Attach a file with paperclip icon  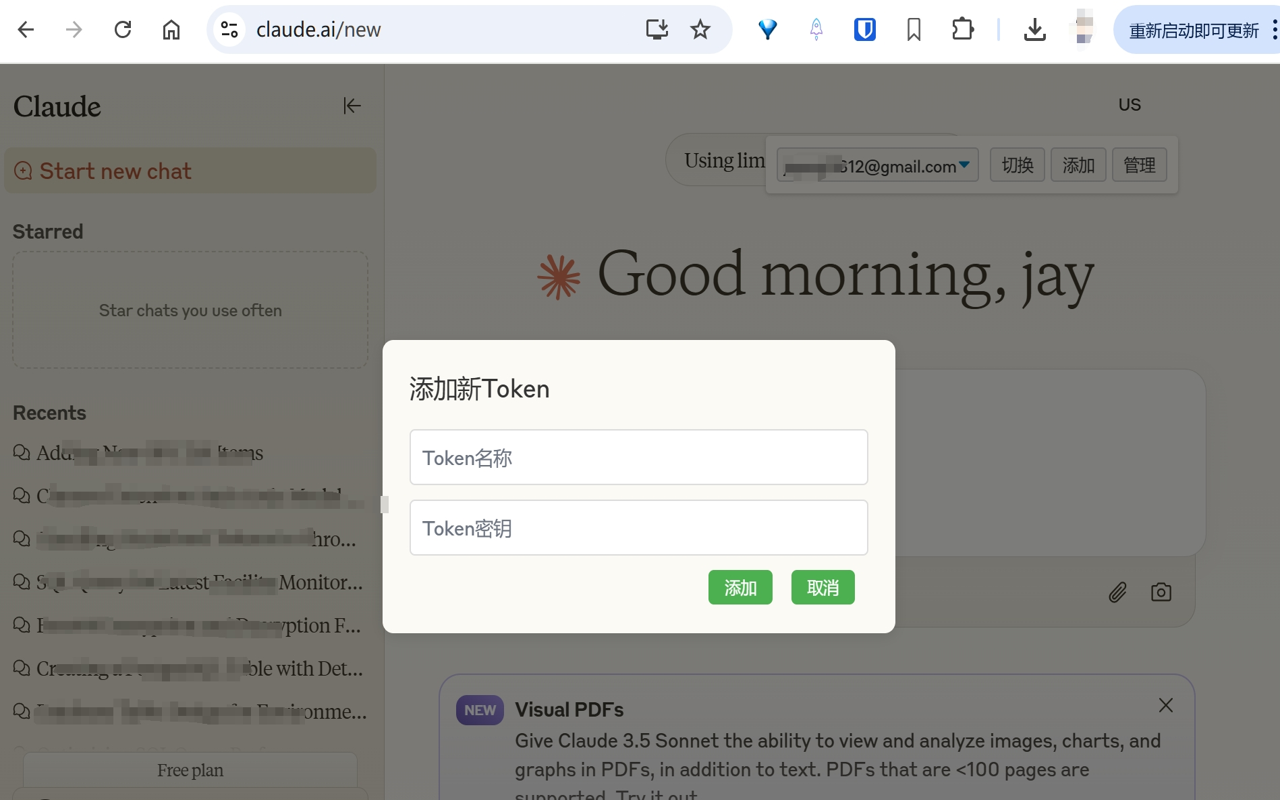click(x=1117, y=592)
